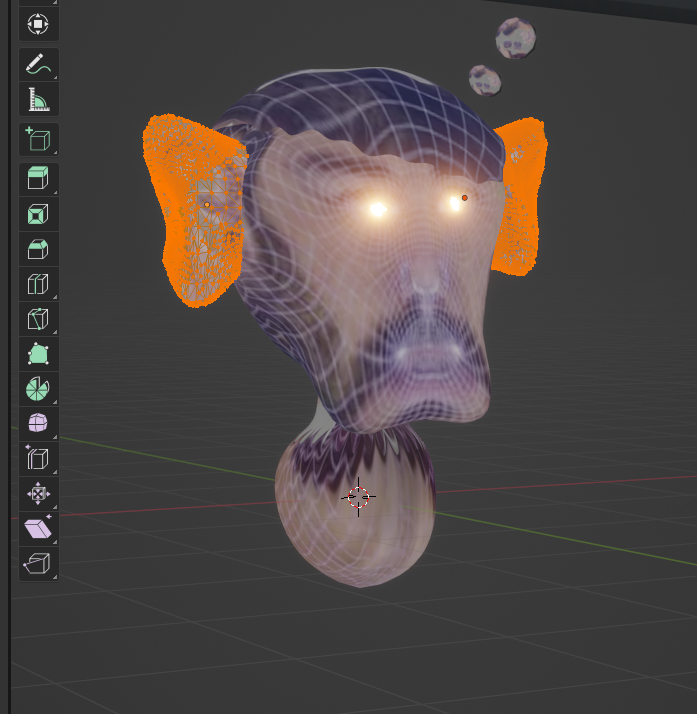Select the Transform tool
Screen dimensions: 697x714
point(39,24)
